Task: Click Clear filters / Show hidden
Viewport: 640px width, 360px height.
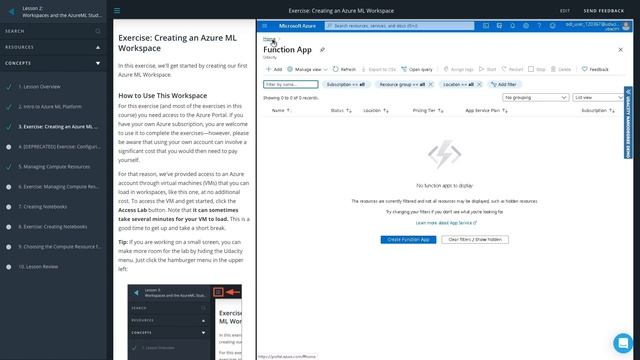Action: click(x=475, y=240)
